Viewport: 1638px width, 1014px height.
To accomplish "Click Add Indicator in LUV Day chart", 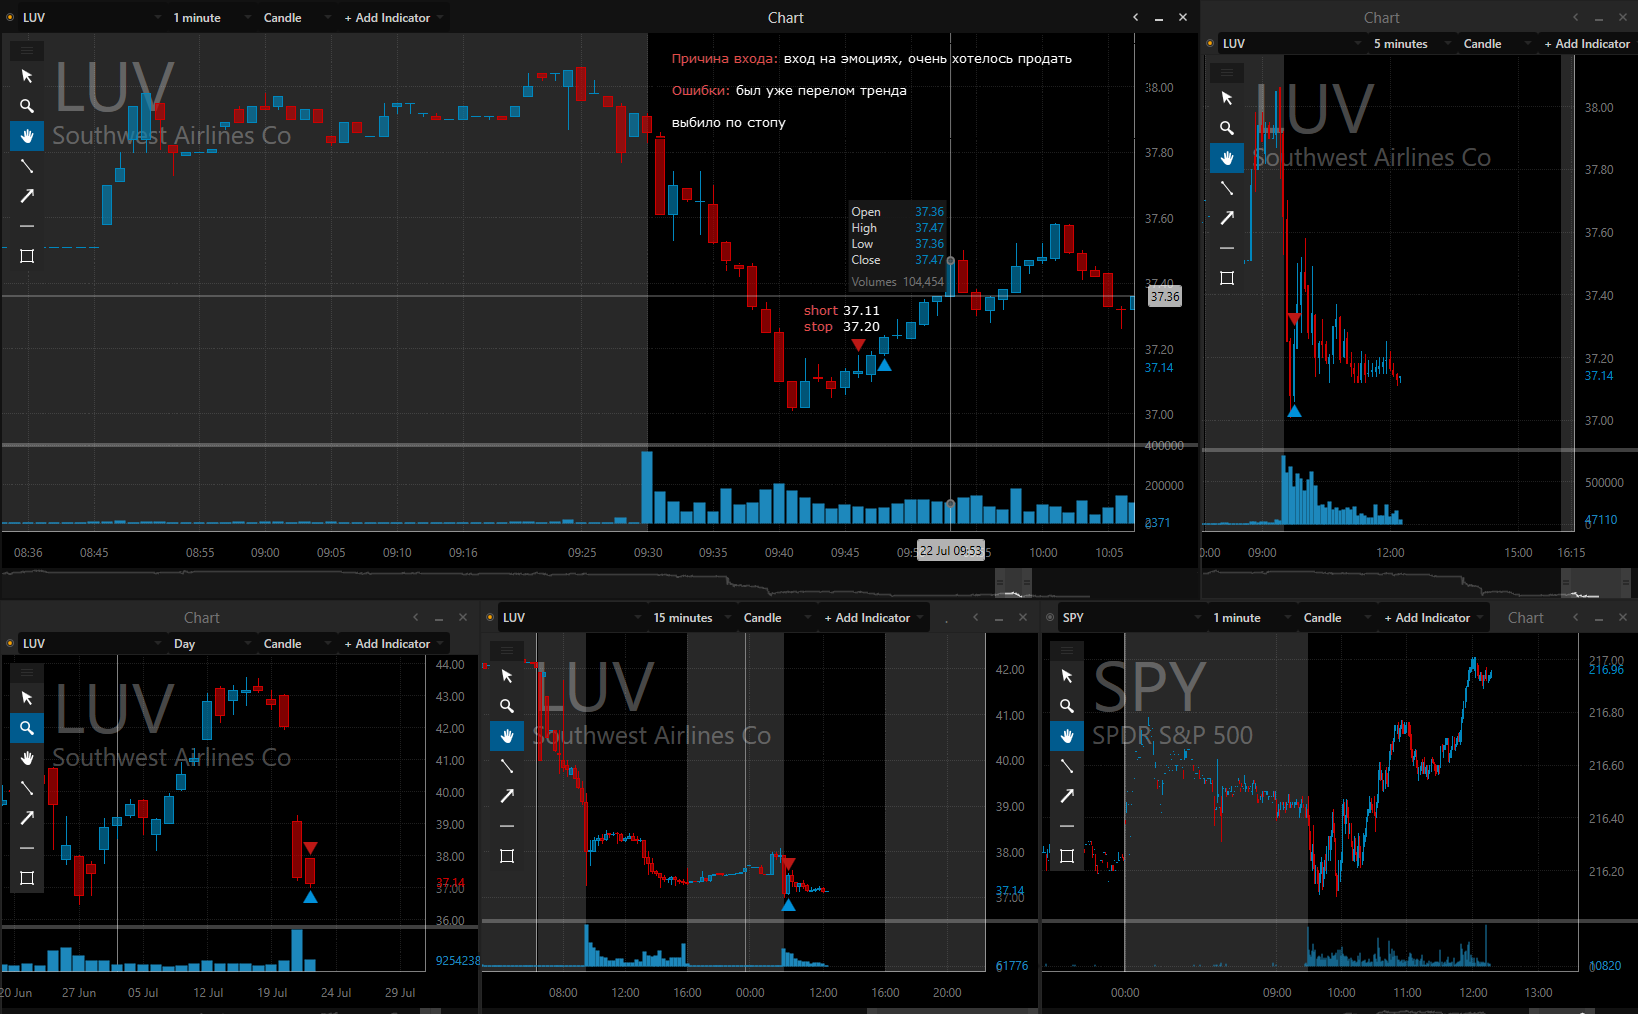I will (393, 644).
